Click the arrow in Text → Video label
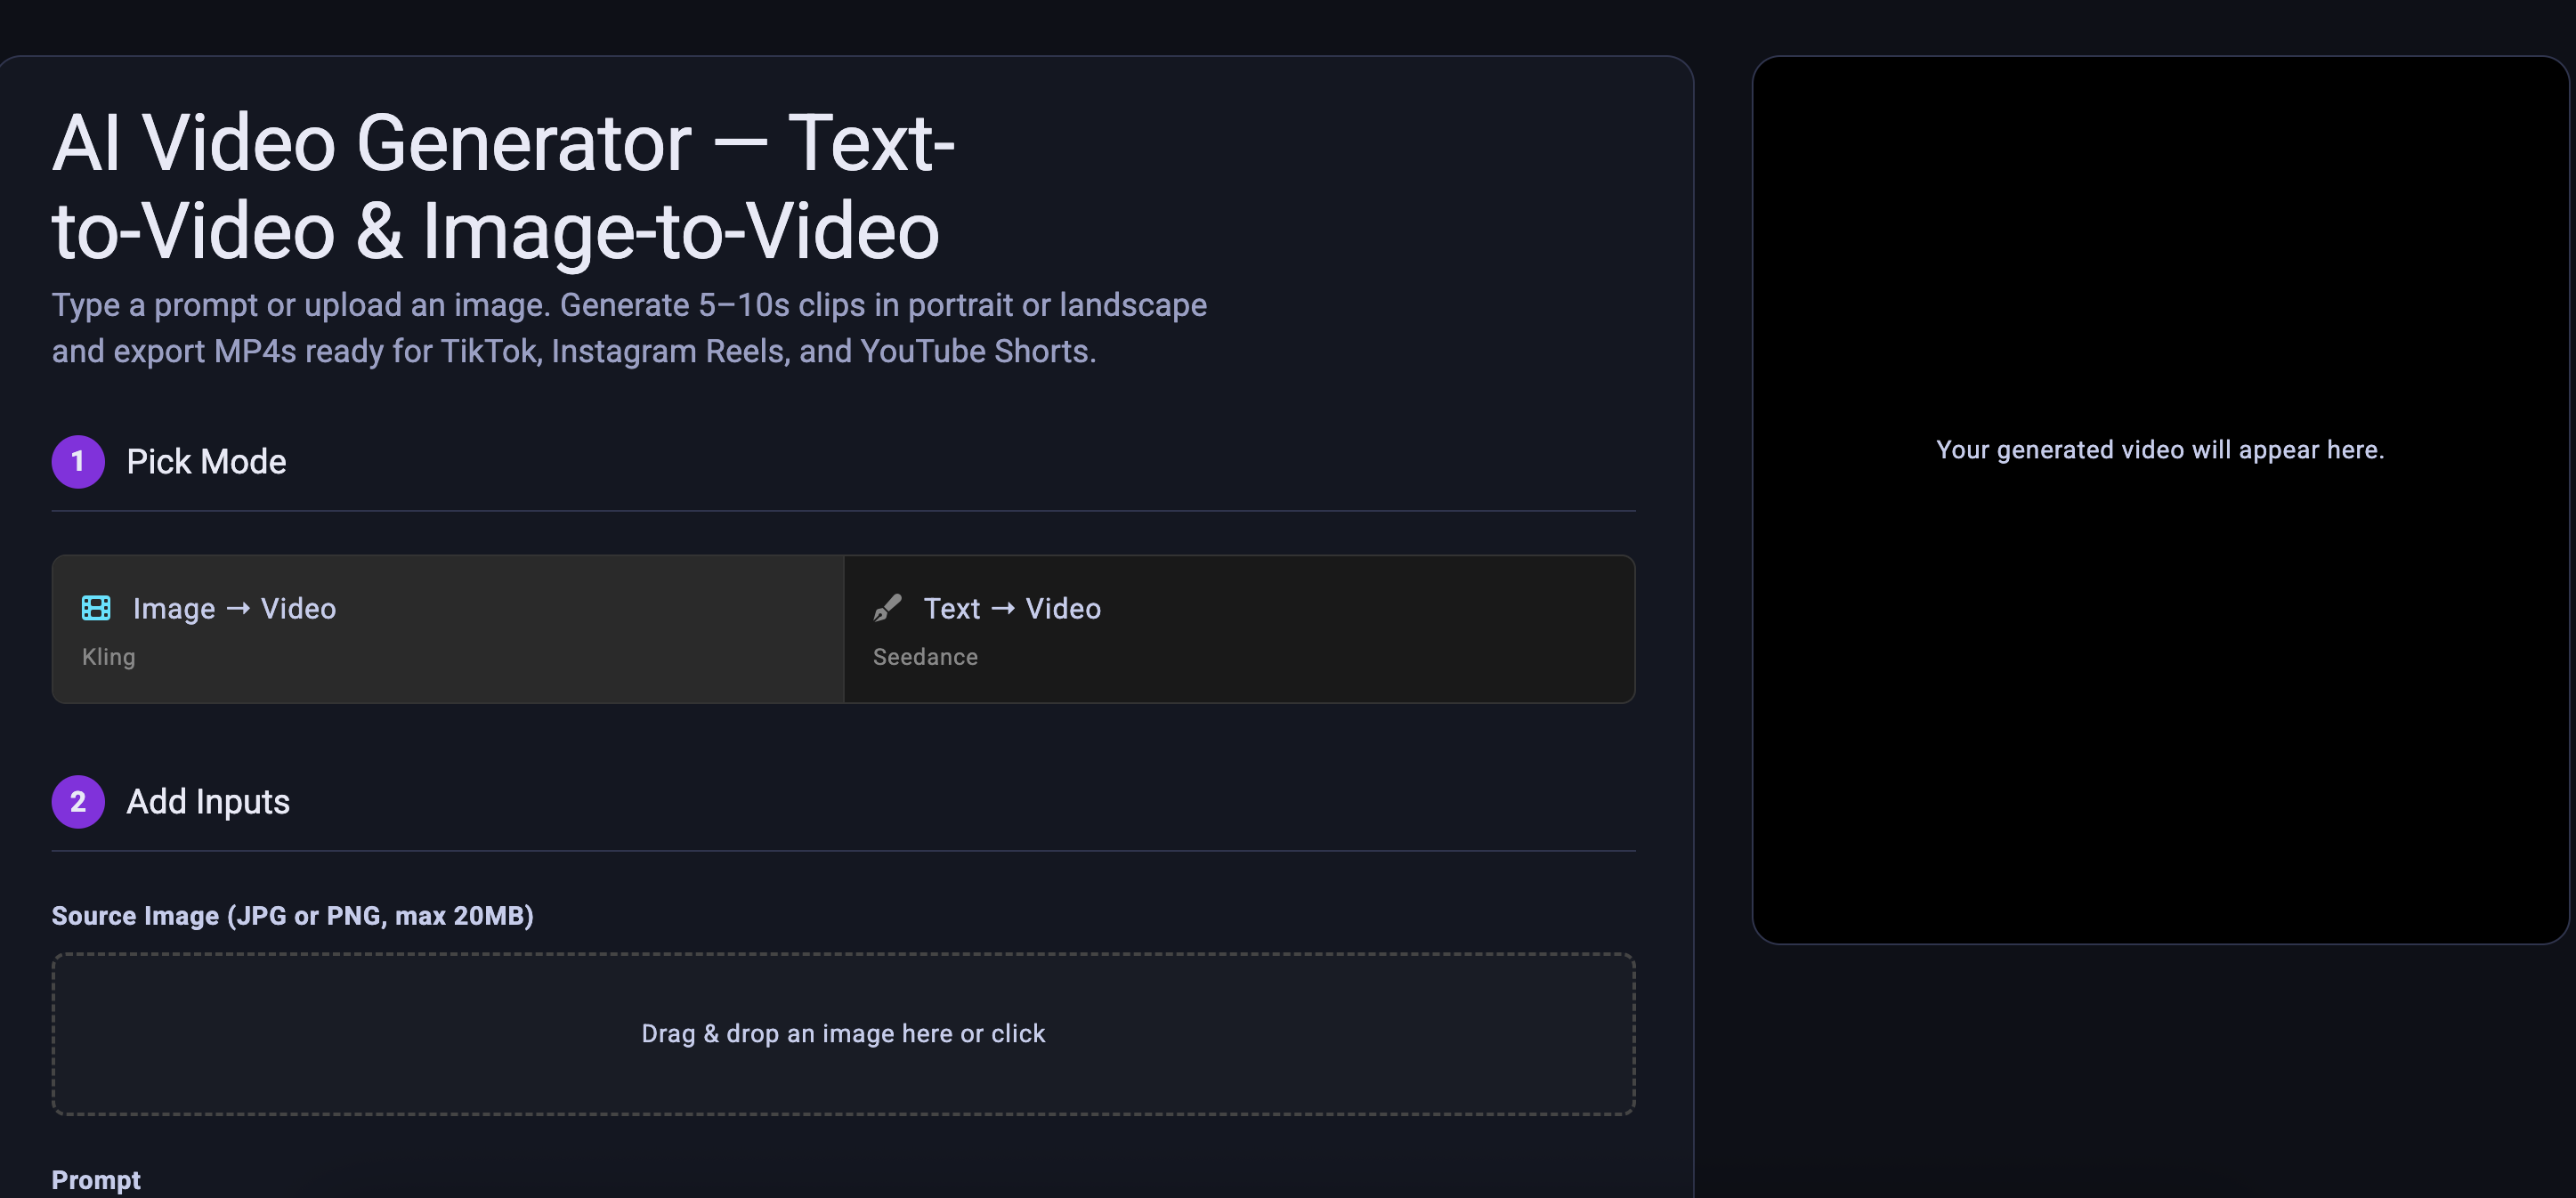Viewport: 2576px width, 1198px height. (x=1003, y=609)
